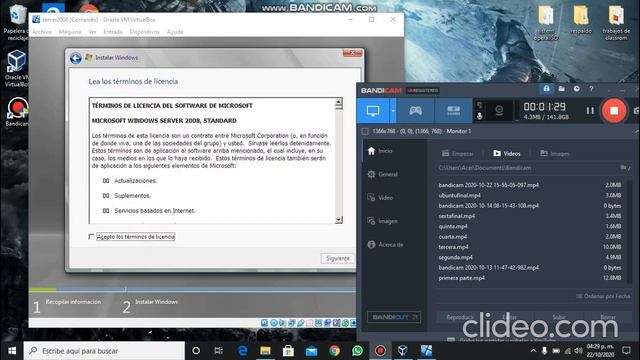Open General settings in Bandicam sidebar
Image resolution: width=640 pixels, height=360 pixels.
click(x=382, y=174)
